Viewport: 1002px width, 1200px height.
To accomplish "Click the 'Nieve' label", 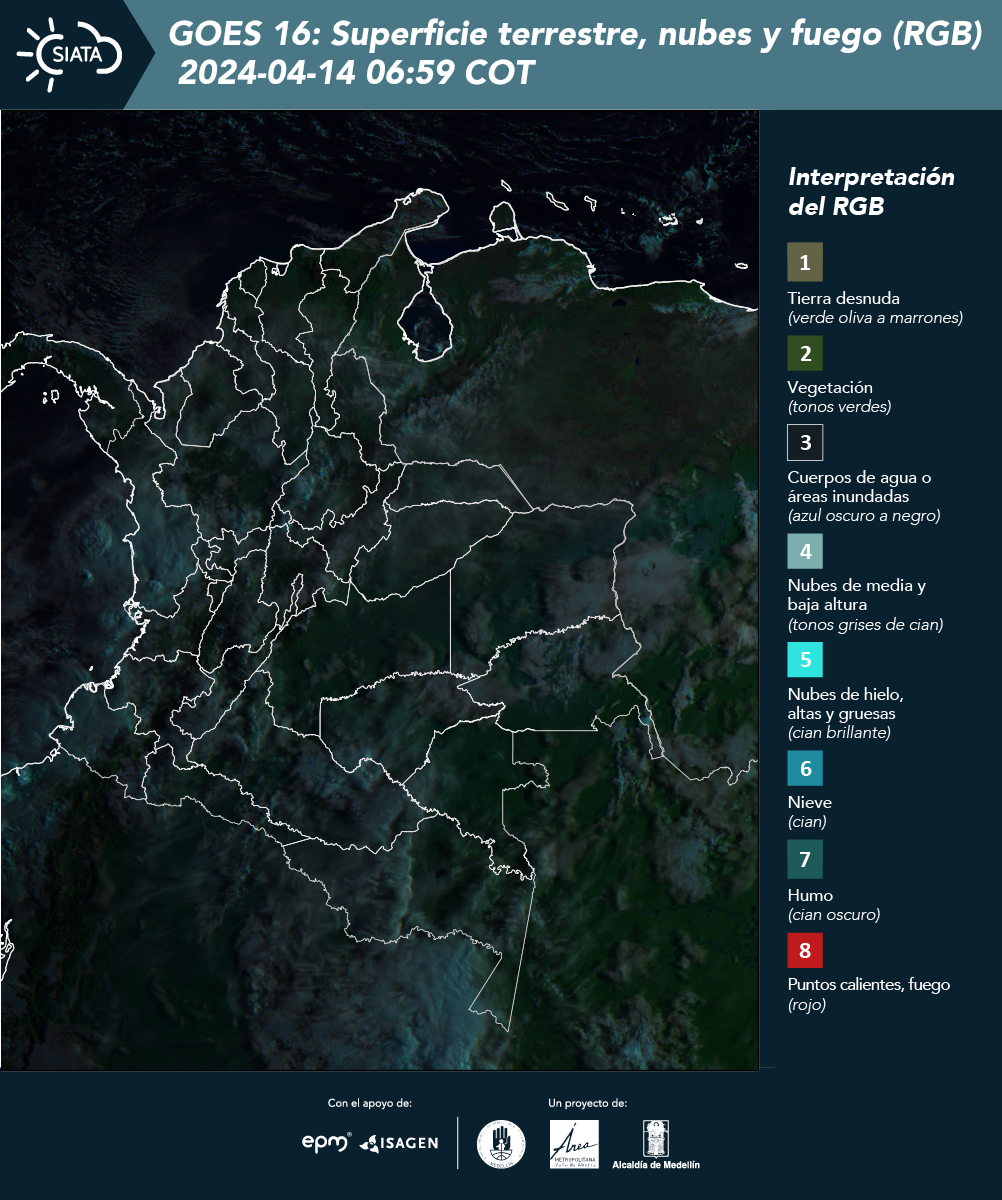I will click(809, 802).
